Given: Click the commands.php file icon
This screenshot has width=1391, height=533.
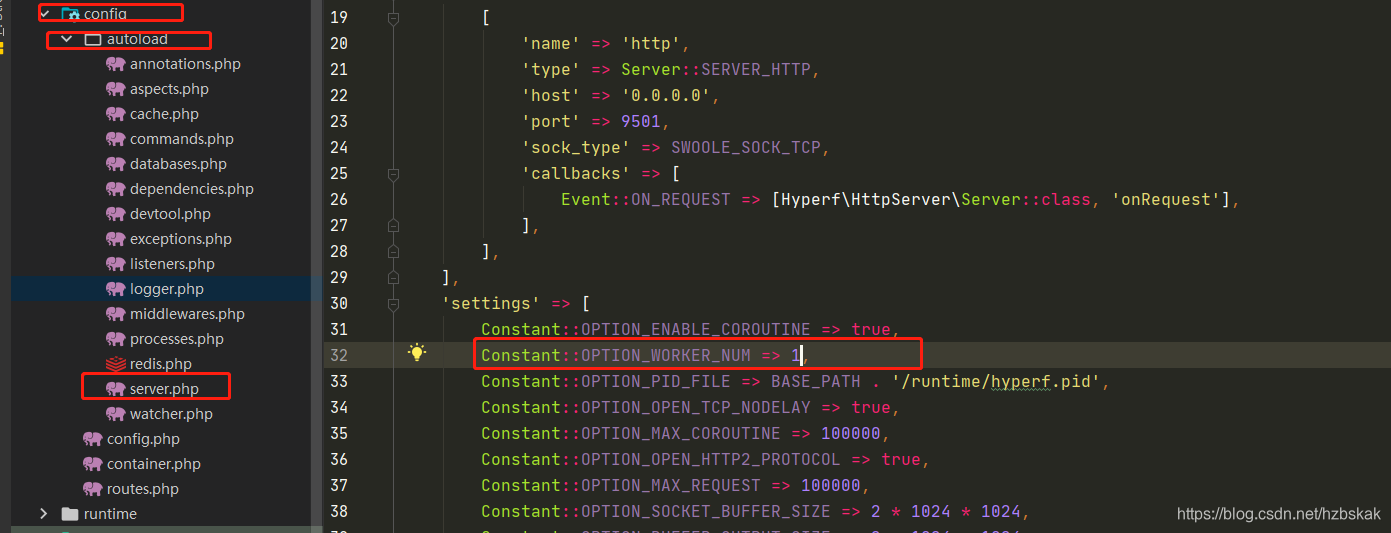Looking at the screenshot, I should tap(115, 139).
